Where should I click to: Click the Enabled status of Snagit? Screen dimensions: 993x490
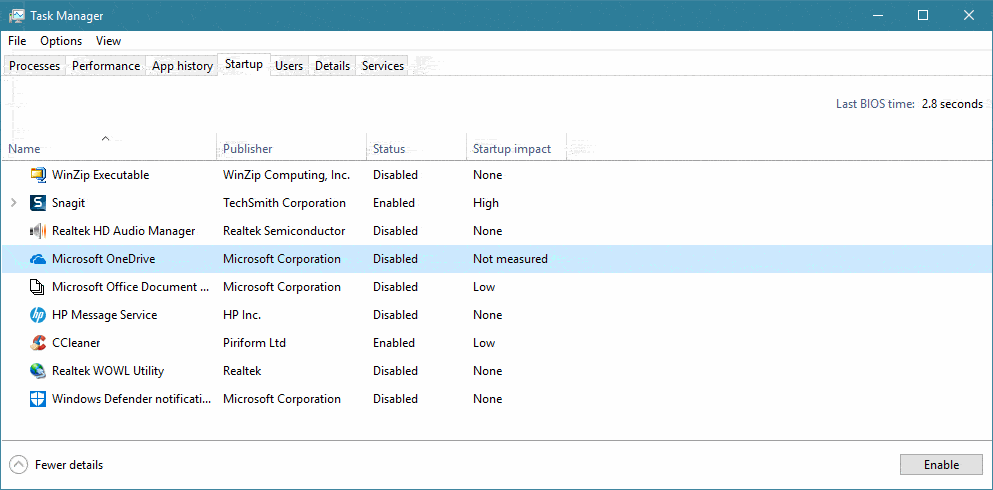(x=394, y=203)
